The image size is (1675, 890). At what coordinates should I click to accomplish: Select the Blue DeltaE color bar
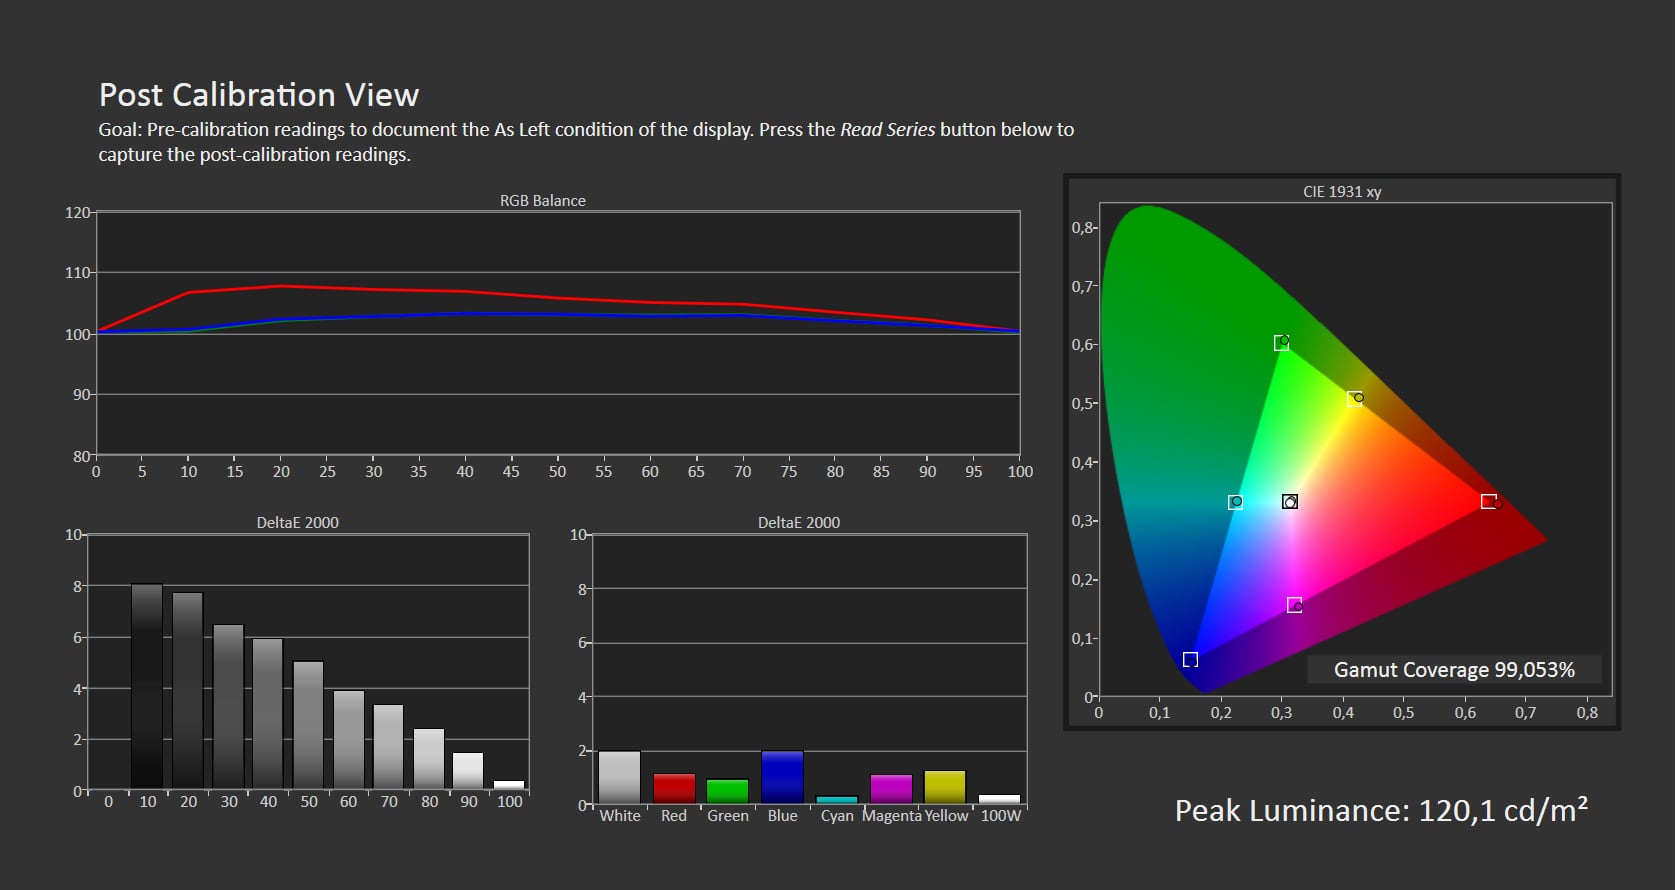[x=782, y=778]
